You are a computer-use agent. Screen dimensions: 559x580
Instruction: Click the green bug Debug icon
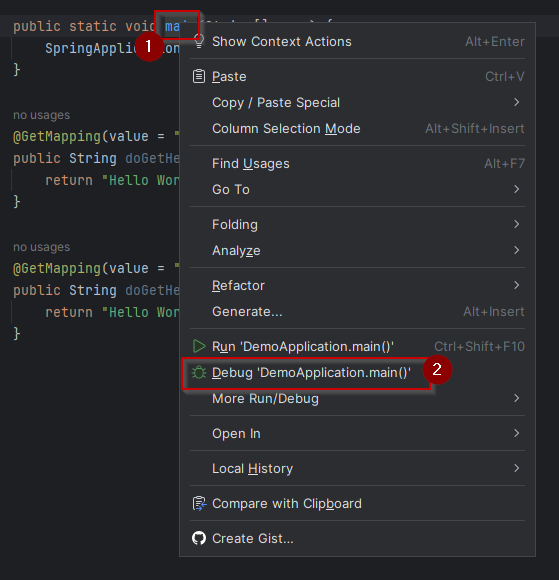199,372
